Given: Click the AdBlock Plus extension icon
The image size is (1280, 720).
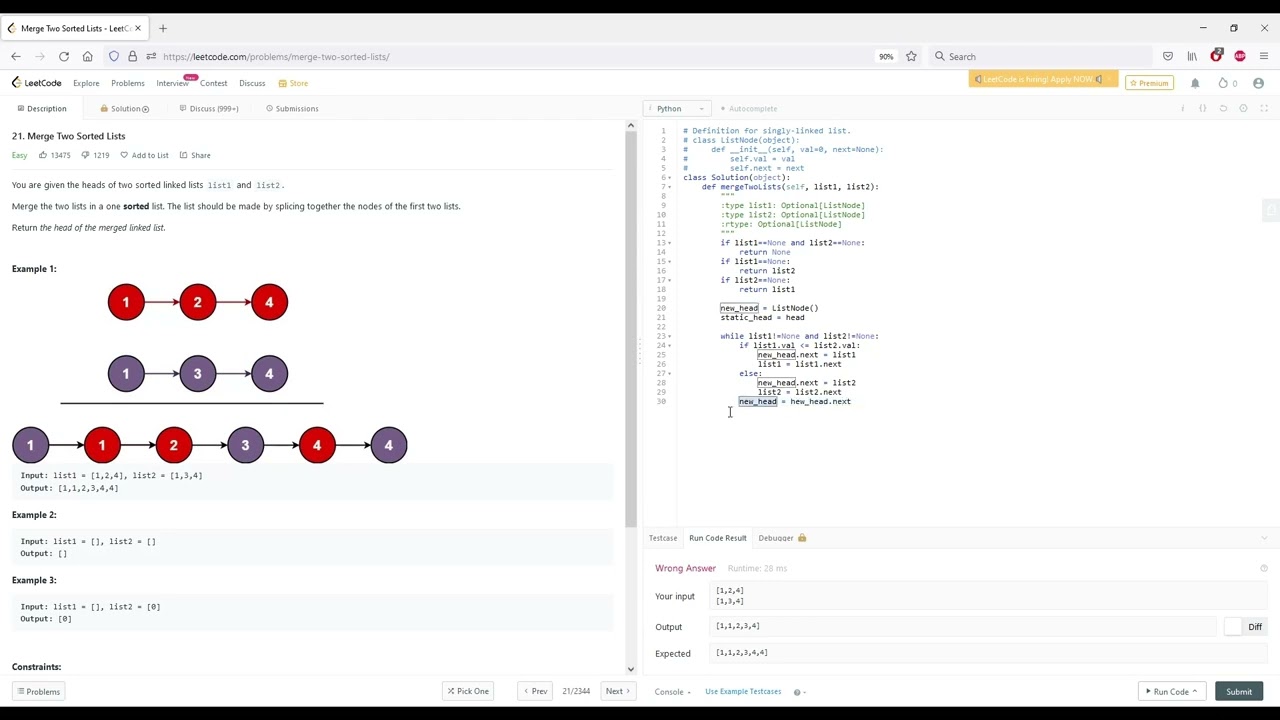Looking at the screenshot, I should (x=1240, y=57).
